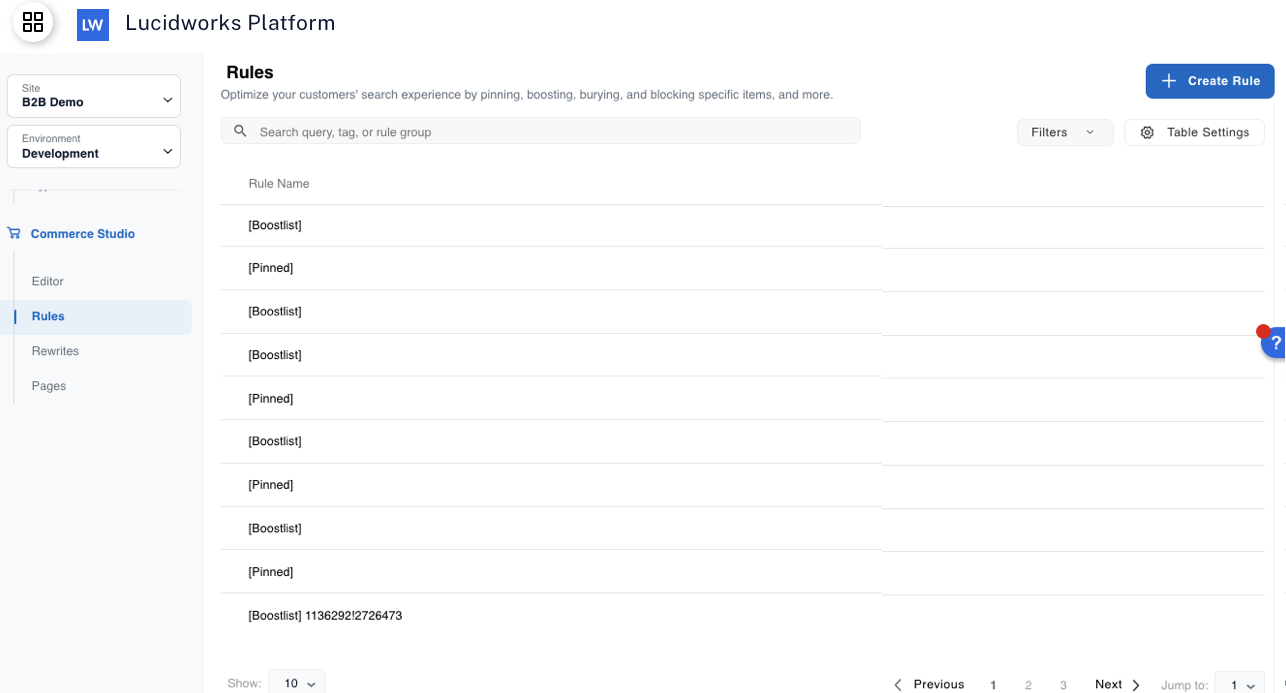
Task: Open the Rewrites menu item
Action: [x=55, y=351]
